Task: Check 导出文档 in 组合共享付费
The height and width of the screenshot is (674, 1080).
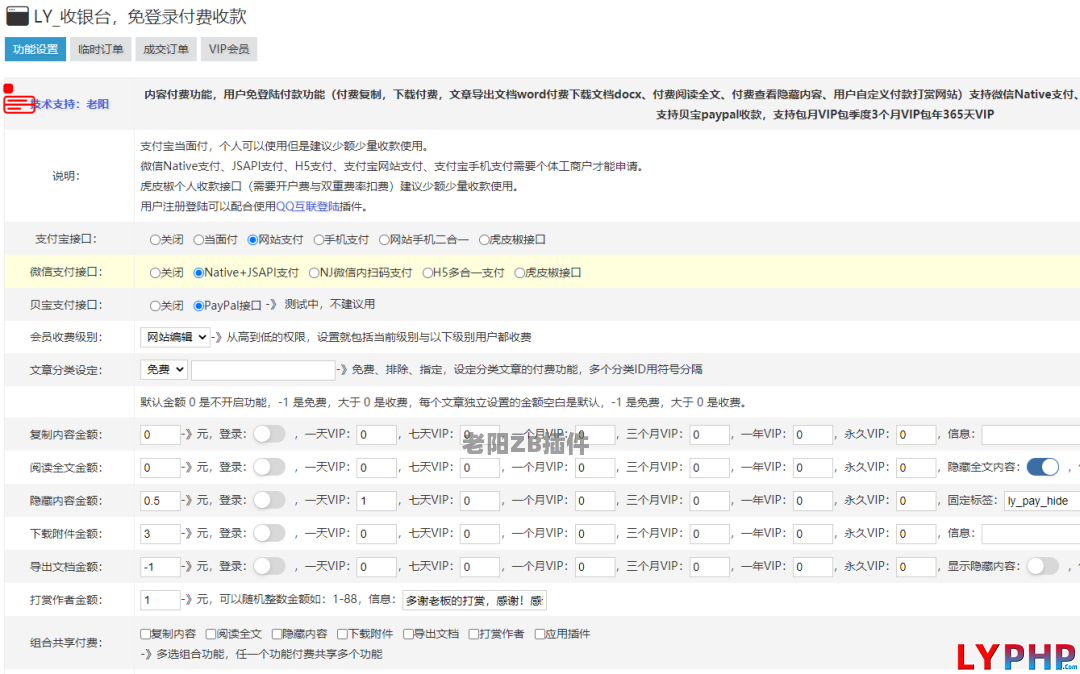Action: pos(408,634)
